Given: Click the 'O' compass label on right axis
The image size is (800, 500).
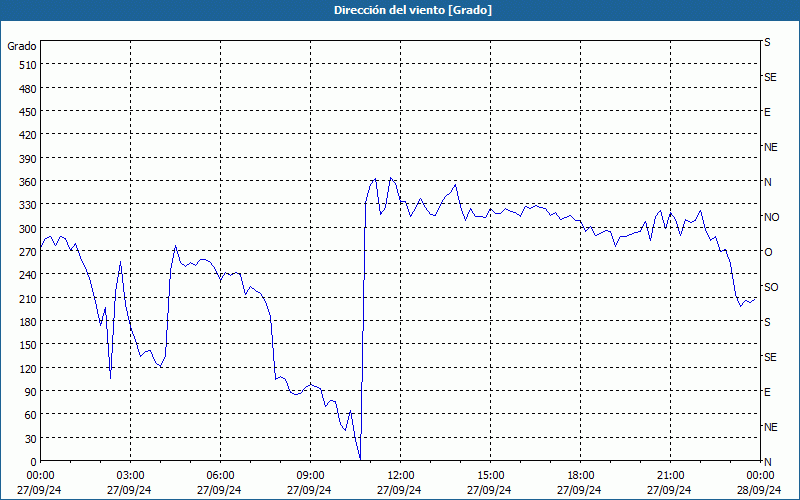Looking at the screenshot, I should pos(768,252).
